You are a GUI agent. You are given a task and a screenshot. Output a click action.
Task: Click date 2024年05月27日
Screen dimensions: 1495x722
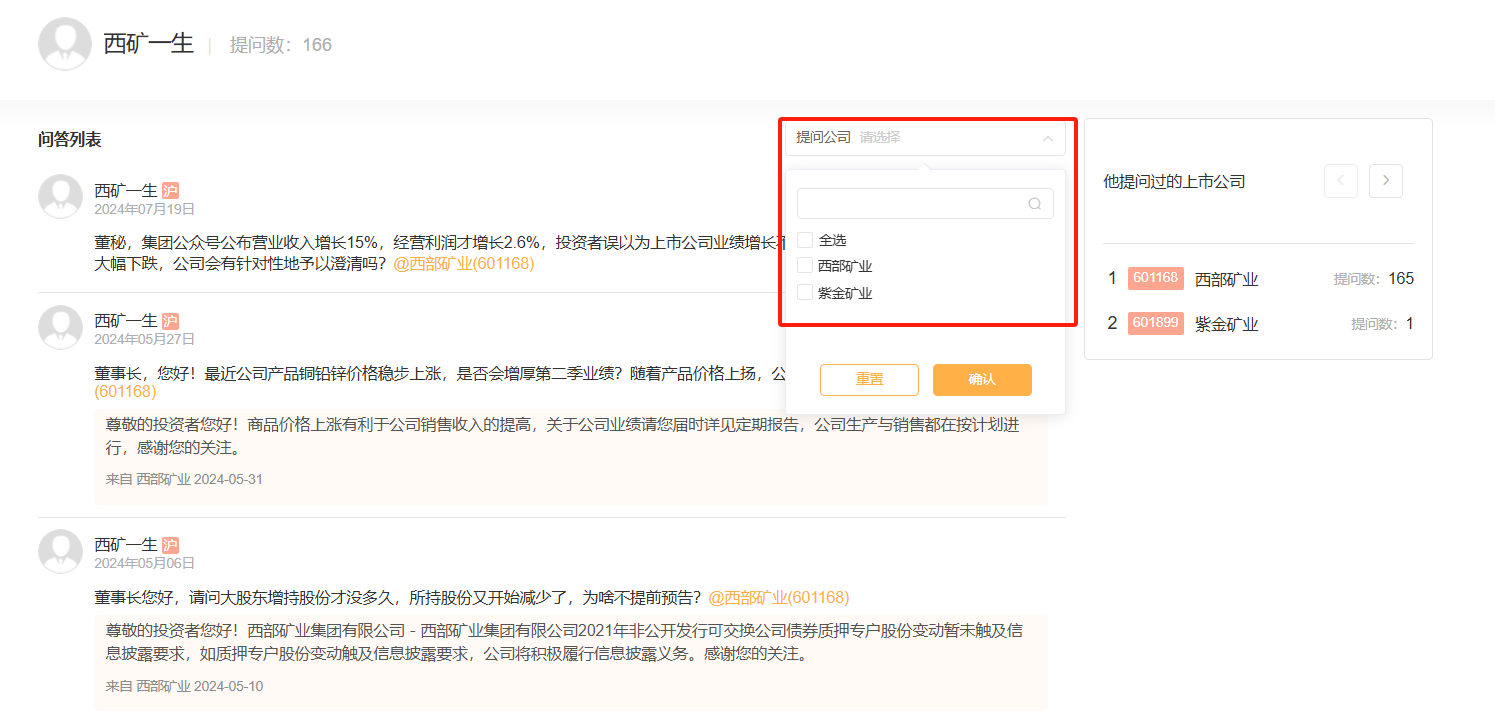tap(144, 340)
